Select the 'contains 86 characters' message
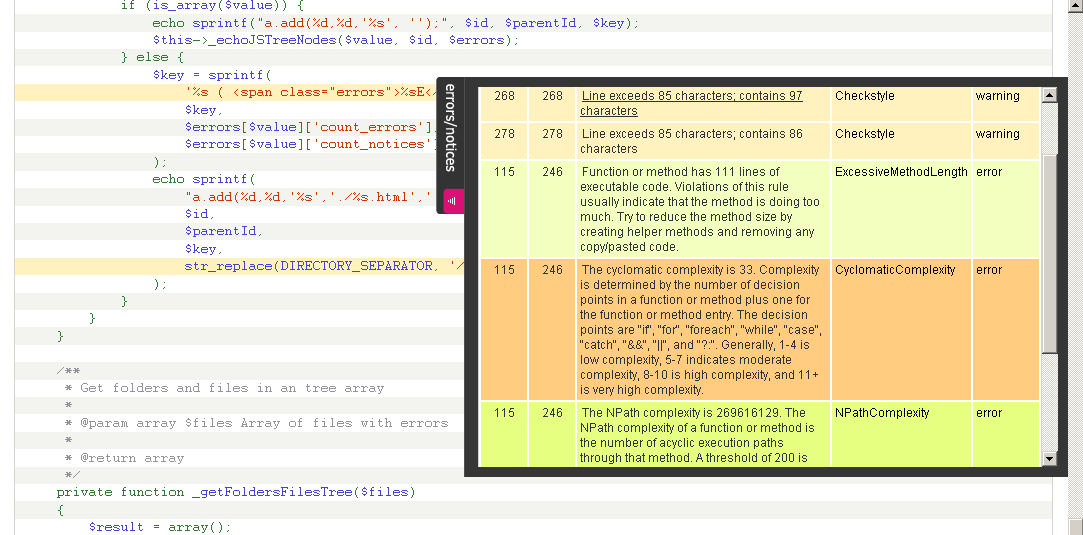Image resolution: width=1083 pixels, height=535 pixels. coord(691,142)
